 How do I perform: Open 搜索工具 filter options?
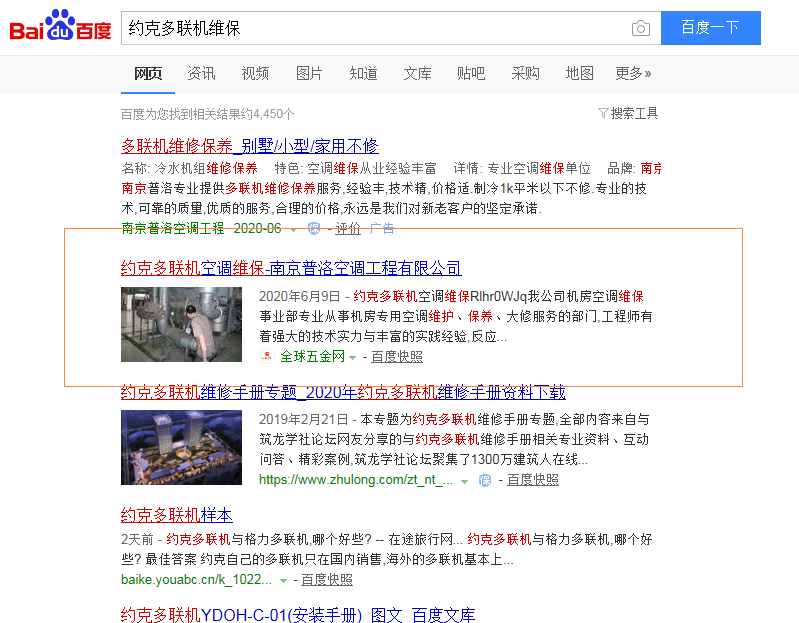click(x=628, y=113)
